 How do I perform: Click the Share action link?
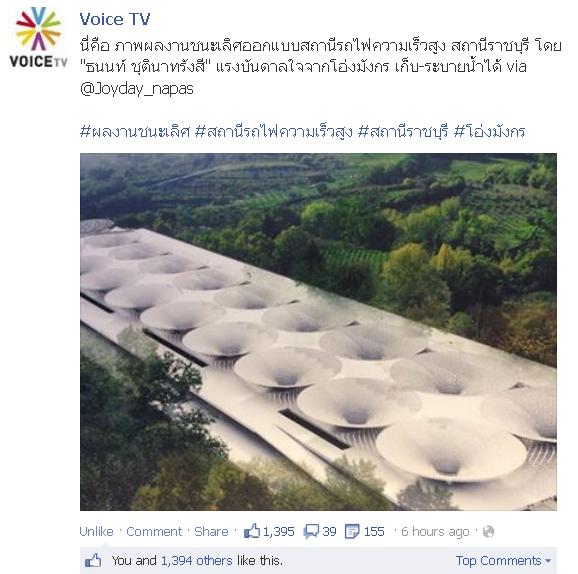[211, 531]
